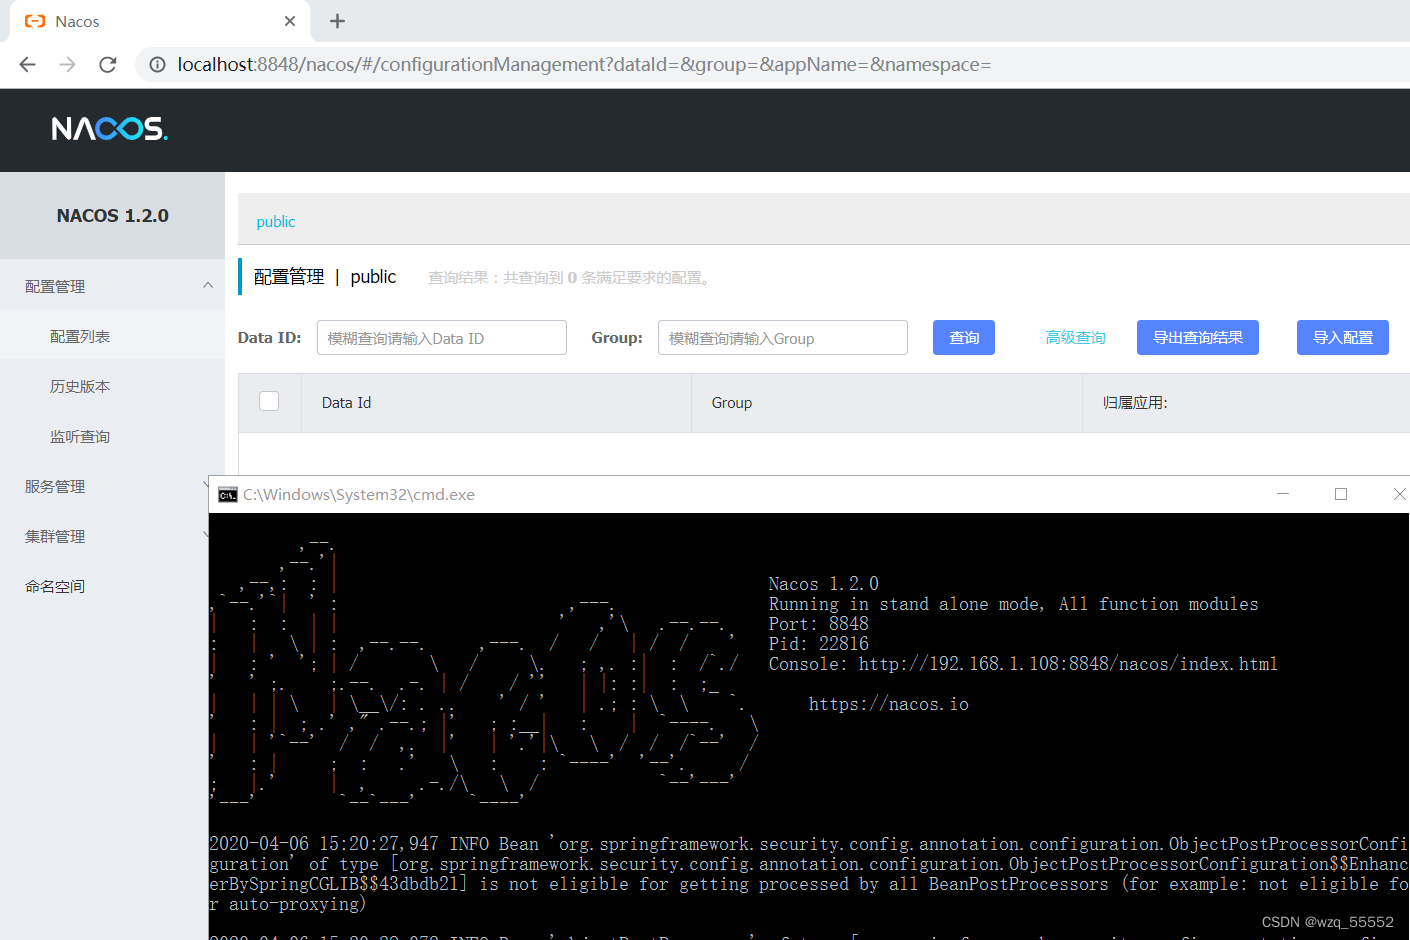Select the public namespace link
This screenshot has width=1410, height=940.
pos(276,222)
